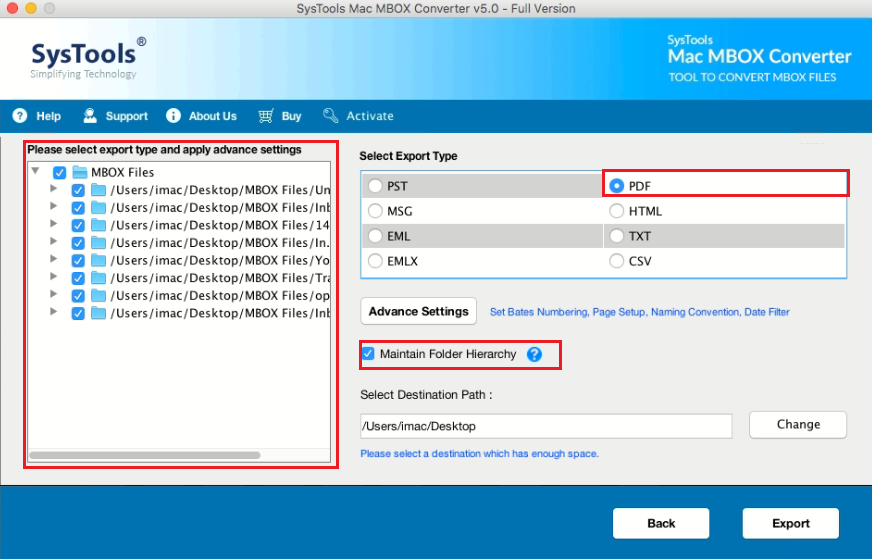Viewport: 872px width, 559px height.
Task: Click the destination path field /Users/imac/Desktop
Action: tap(546, 426)
